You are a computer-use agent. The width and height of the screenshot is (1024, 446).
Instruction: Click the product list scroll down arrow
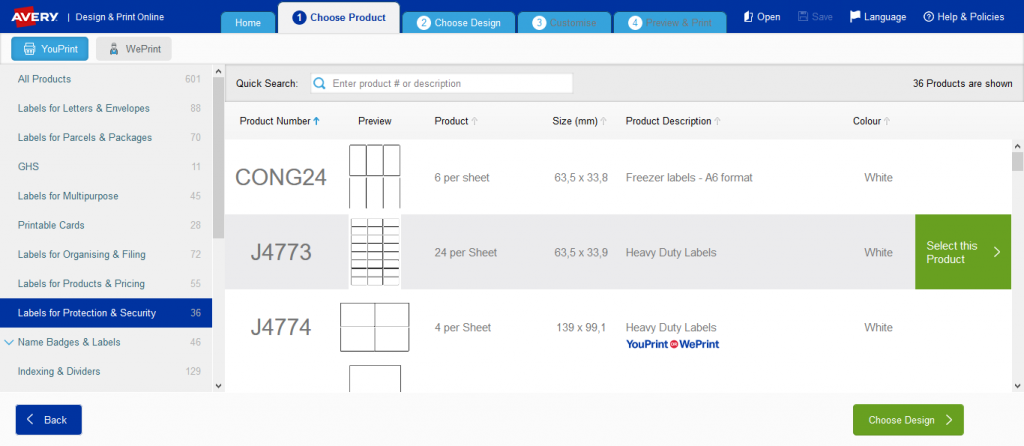[x=1017, y=386]
